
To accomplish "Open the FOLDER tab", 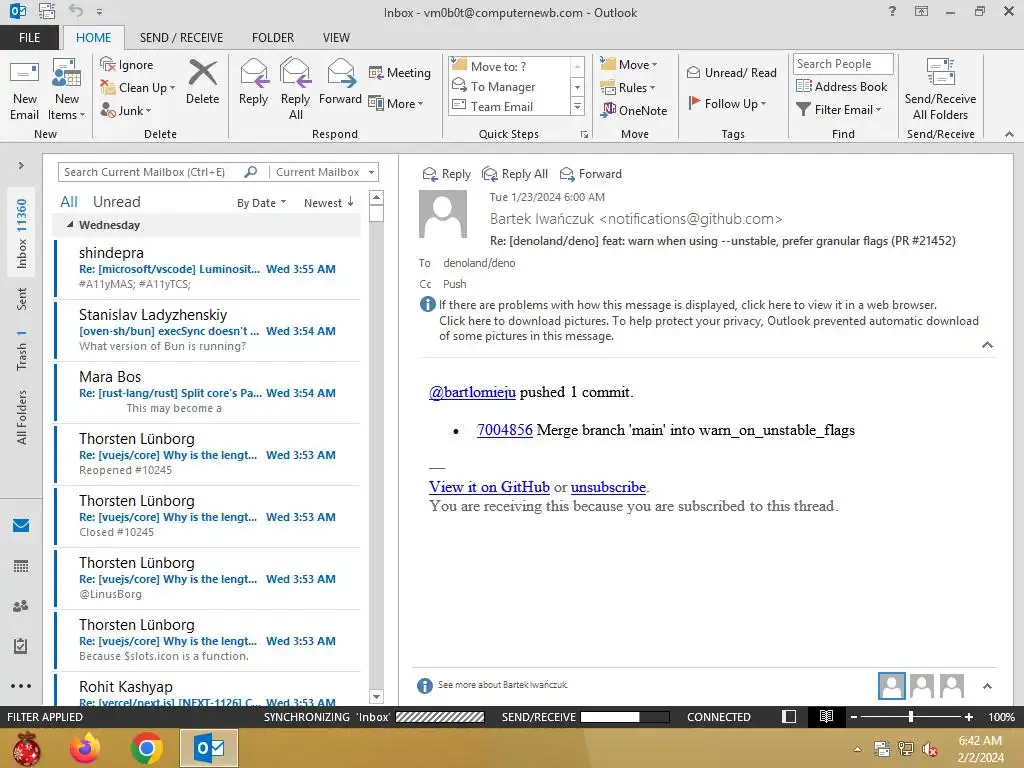I will pyautogui.click(x=273, y=37).
